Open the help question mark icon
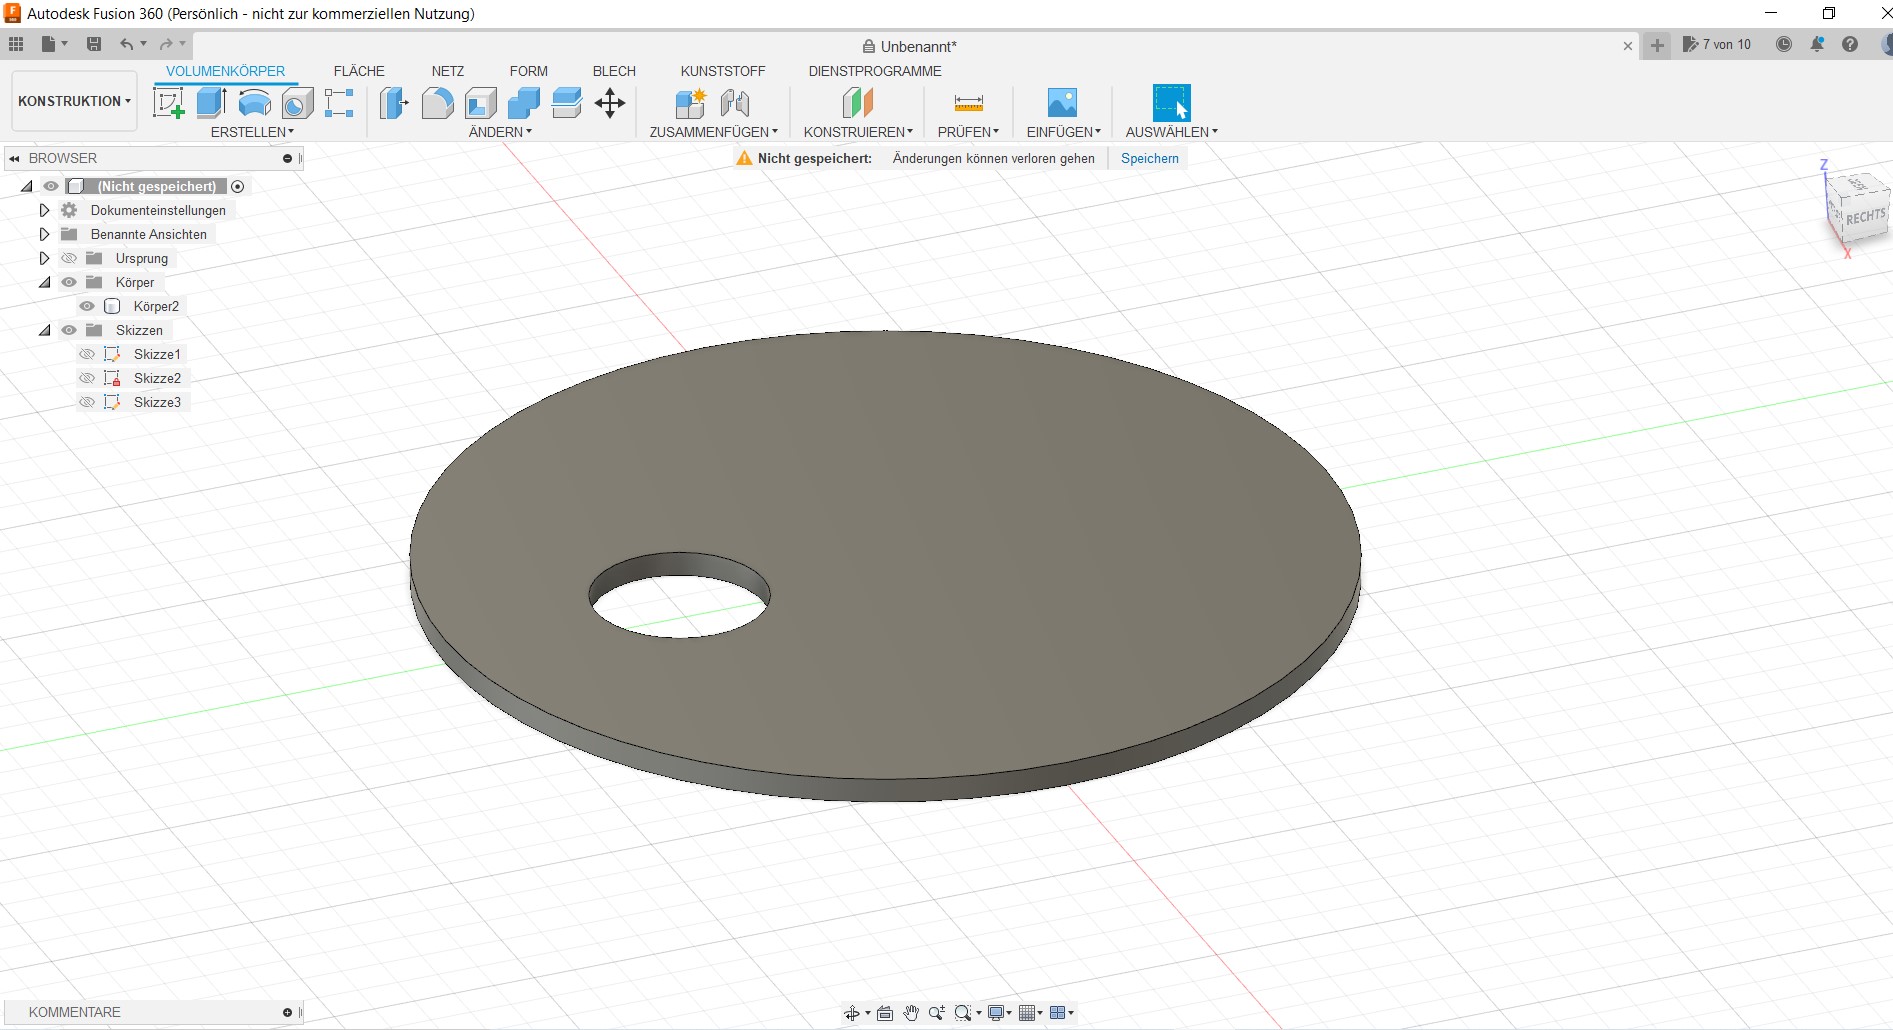The height and width of the screenshot is (1030, 1893). coord(1850,44)
